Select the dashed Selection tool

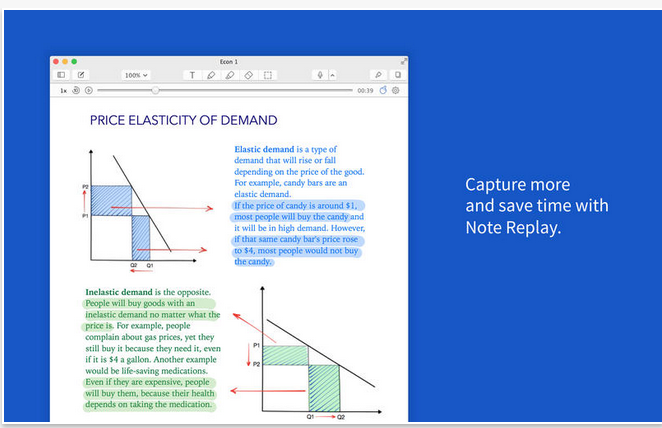(268, 75)
